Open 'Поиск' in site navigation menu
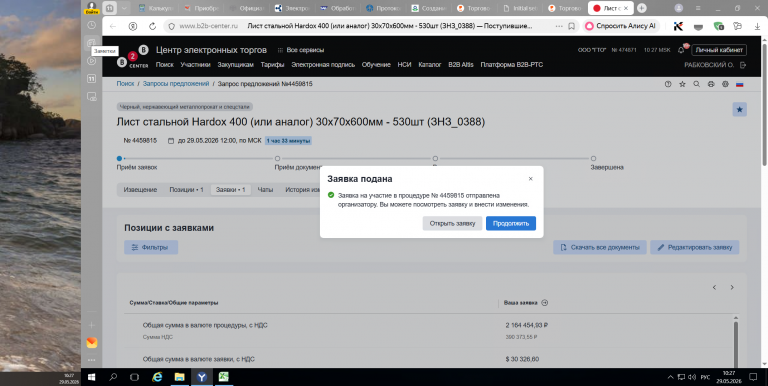 165,65
